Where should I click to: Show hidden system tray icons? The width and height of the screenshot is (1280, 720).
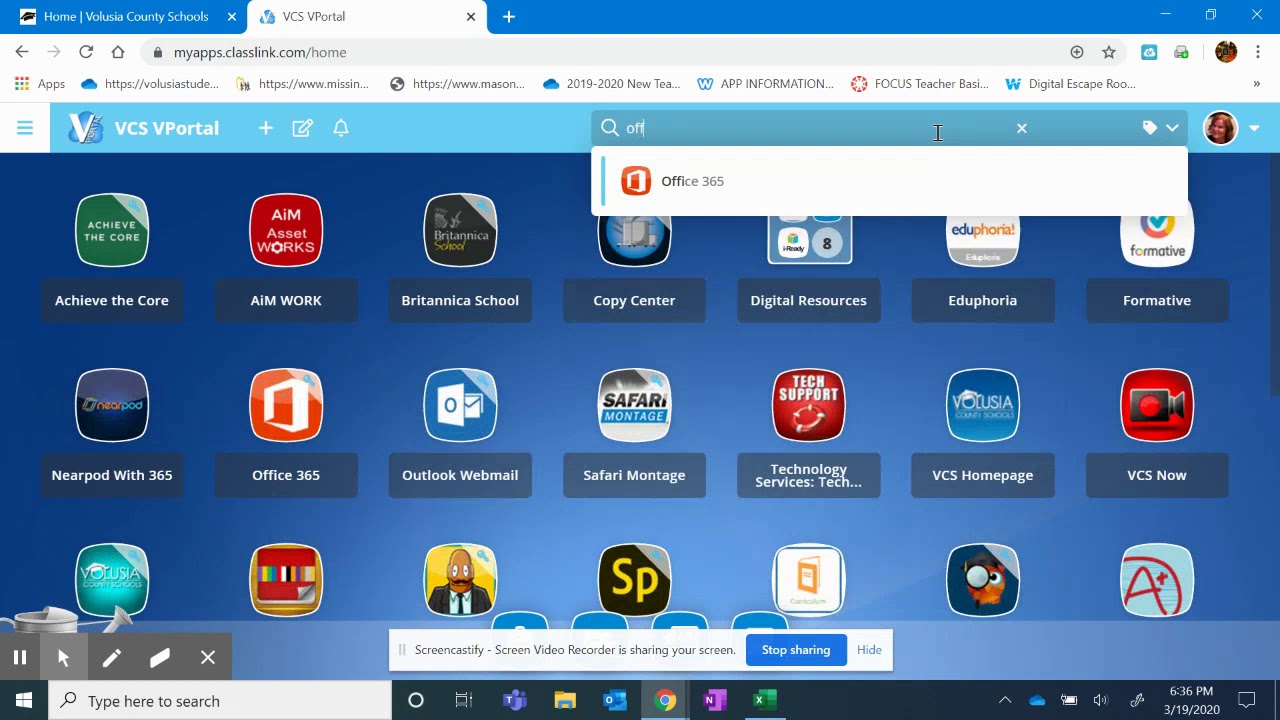pos(1005,700)
